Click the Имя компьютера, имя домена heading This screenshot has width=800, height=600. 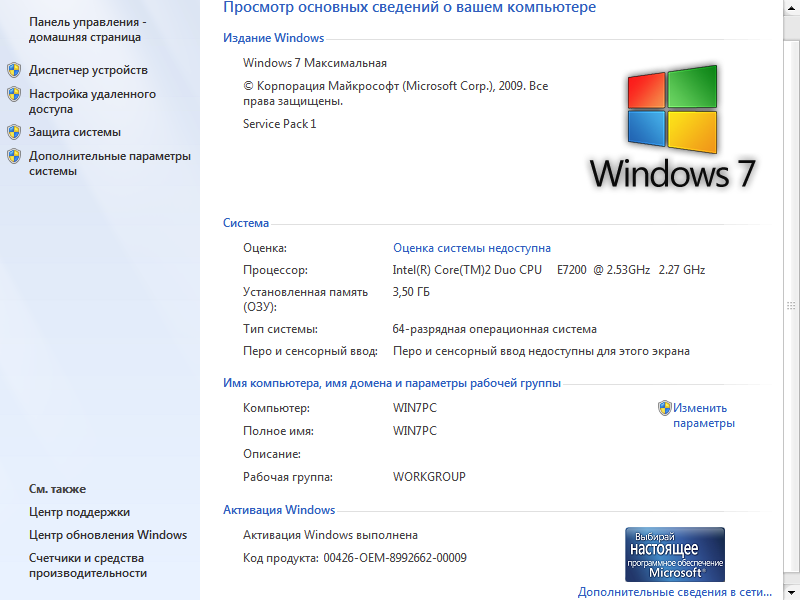(x=392, y=383)
